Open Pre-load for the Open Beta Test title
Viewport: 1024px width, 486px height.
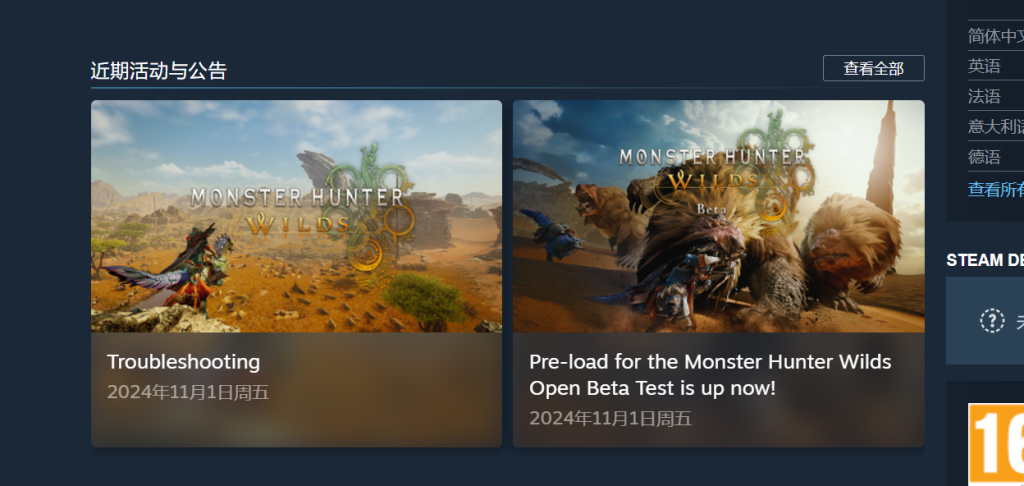point(710,375)
